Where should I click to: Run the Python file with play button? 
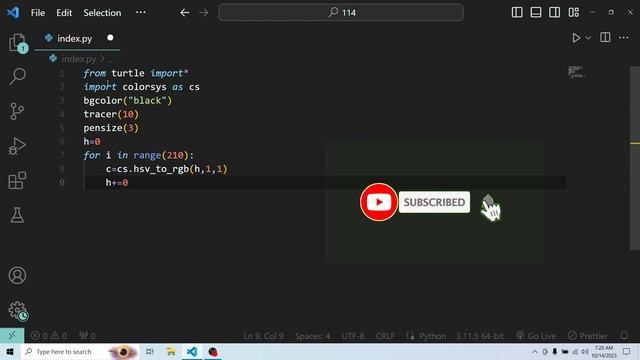click(x=576, y=38)
